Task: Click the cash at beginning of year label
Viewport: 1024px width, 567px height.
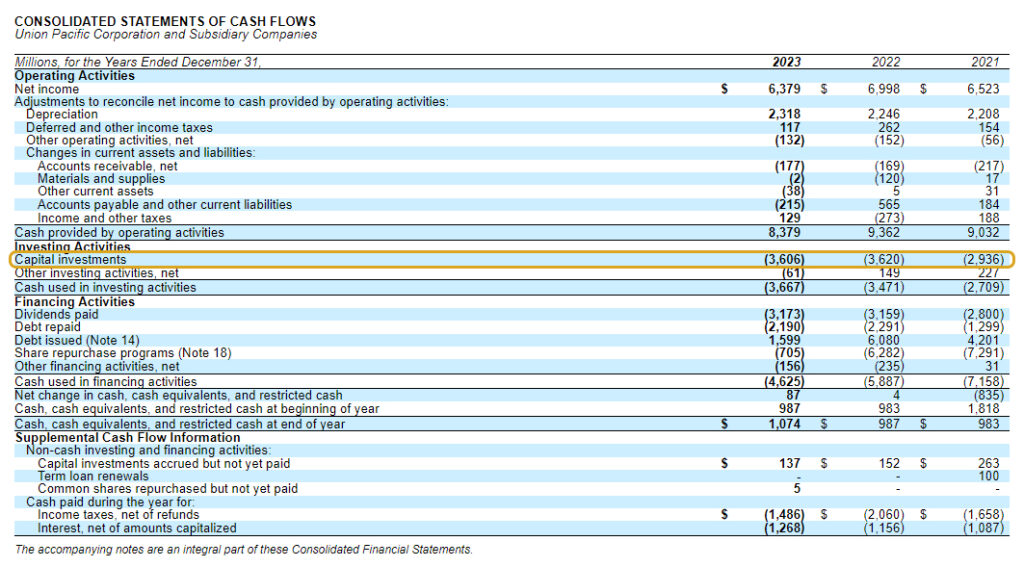Action: pos(197,409)
